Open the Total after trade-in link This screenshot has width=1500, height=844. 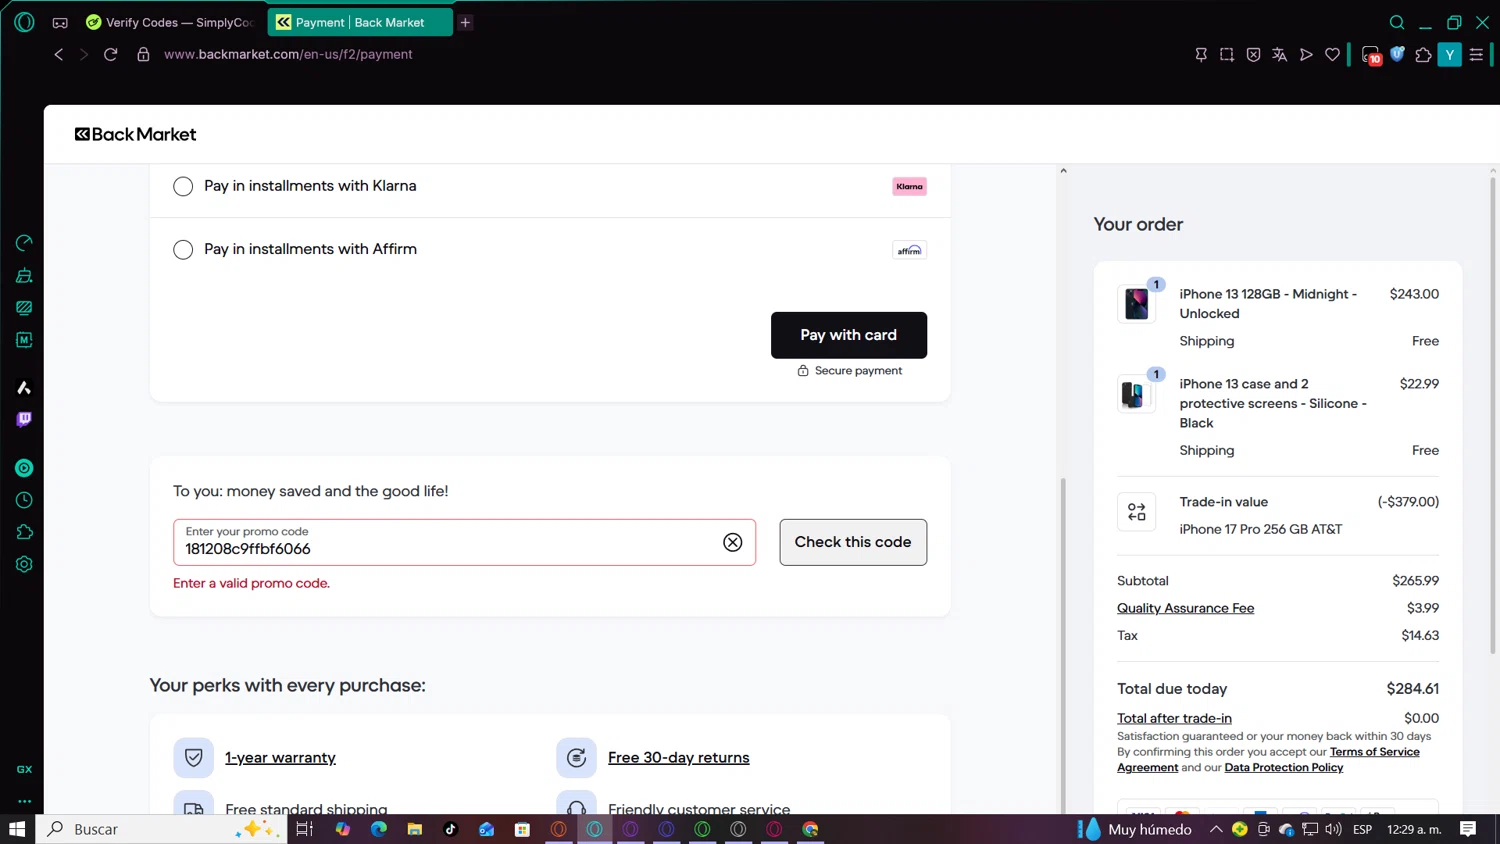point(1174,718)
